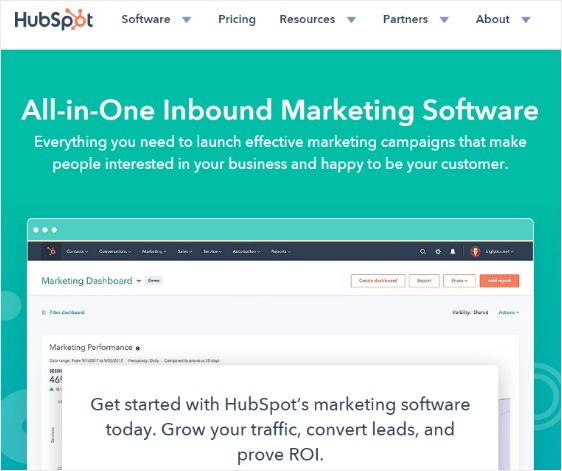Click the Marketing Performance report heading
The image size is (562, 471).
pyautogui.click(x=91, y=347)
